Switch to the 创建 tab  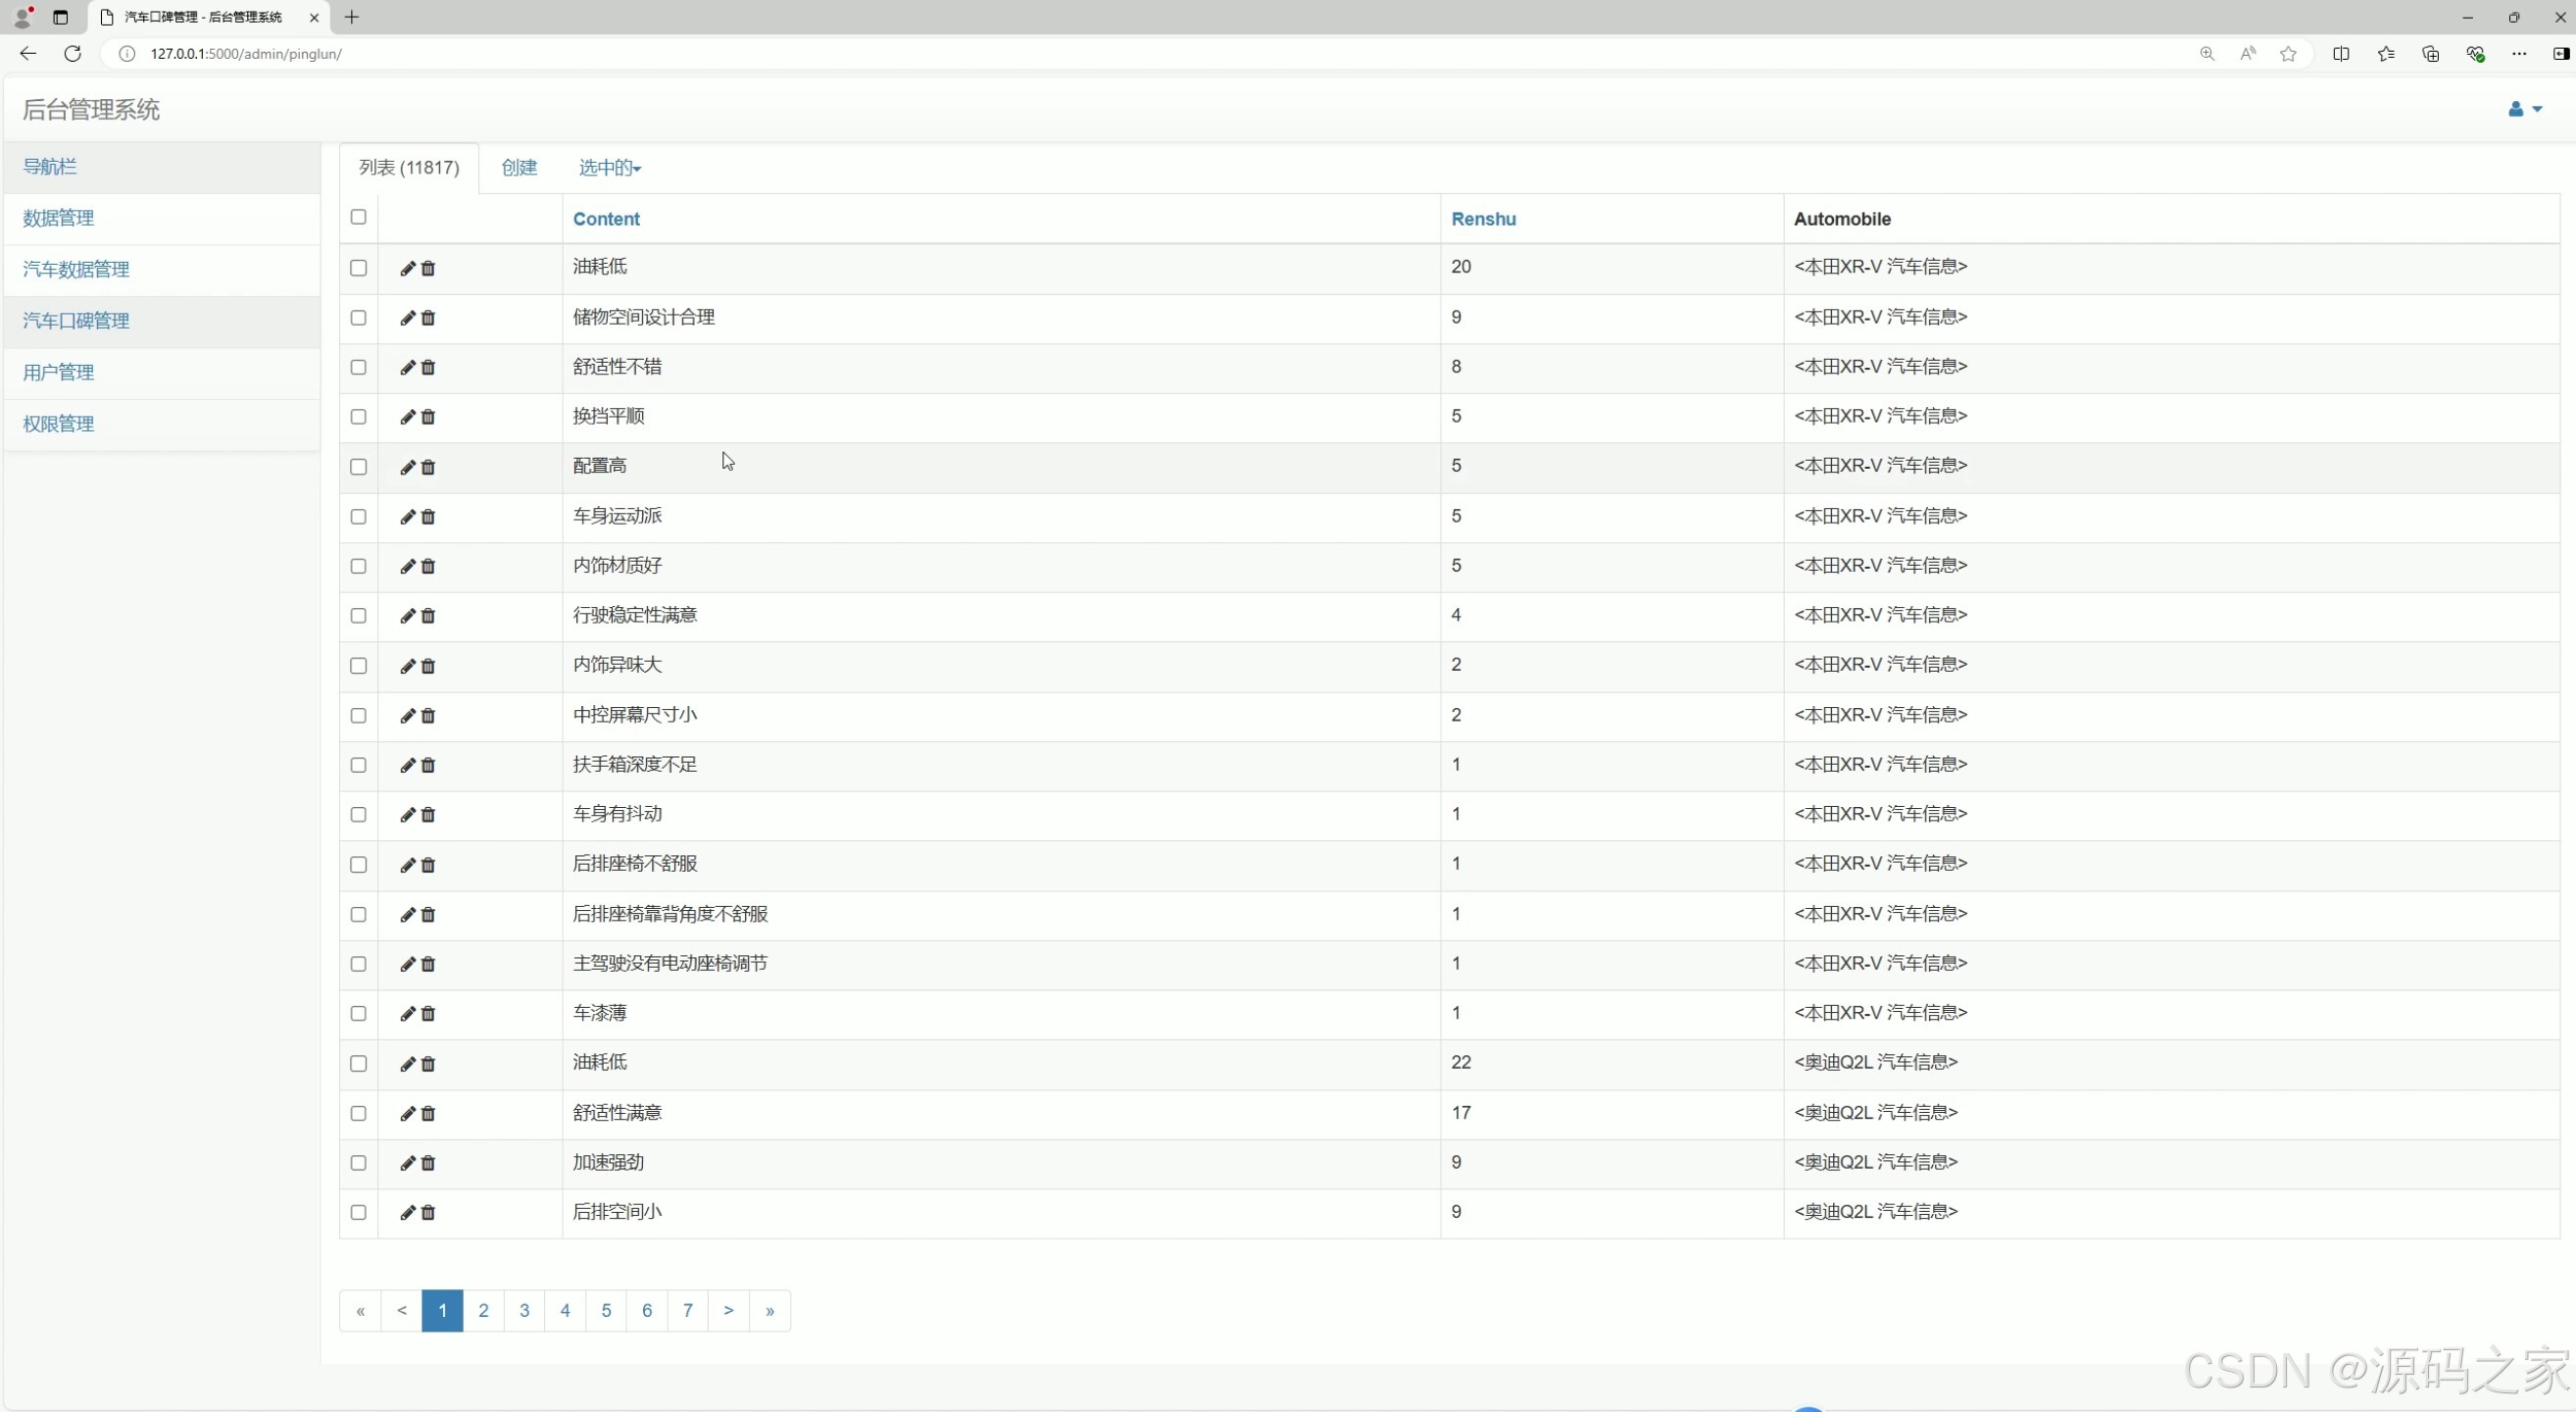click(519, 168)
